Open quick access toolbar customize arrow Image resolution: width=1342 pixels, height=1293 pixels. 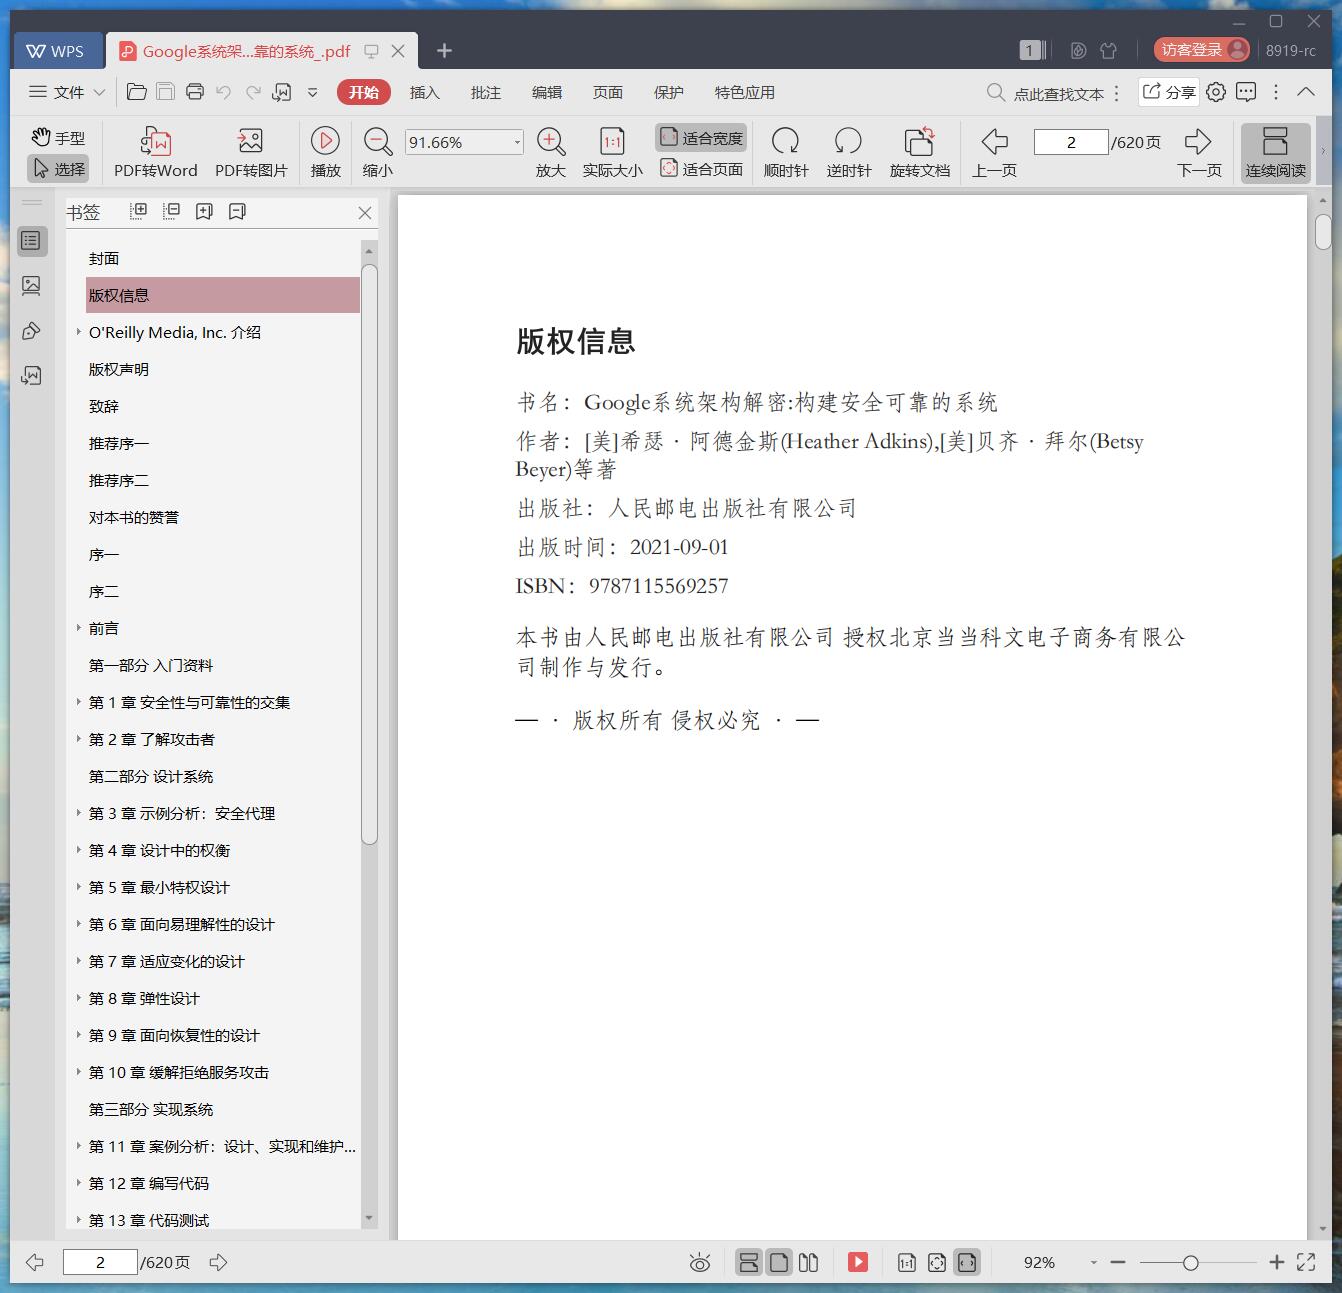[x=312, y=92]
